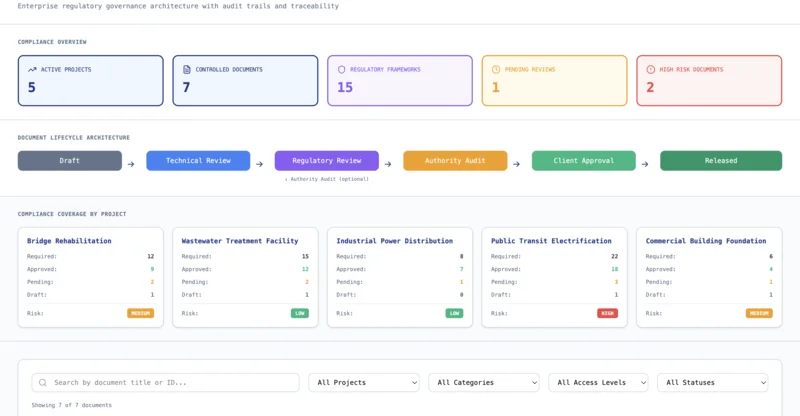Select the Technical Review stage
The height and width of the screenshot is (416, 800).
pyautogui.click(x=198, y=161)
